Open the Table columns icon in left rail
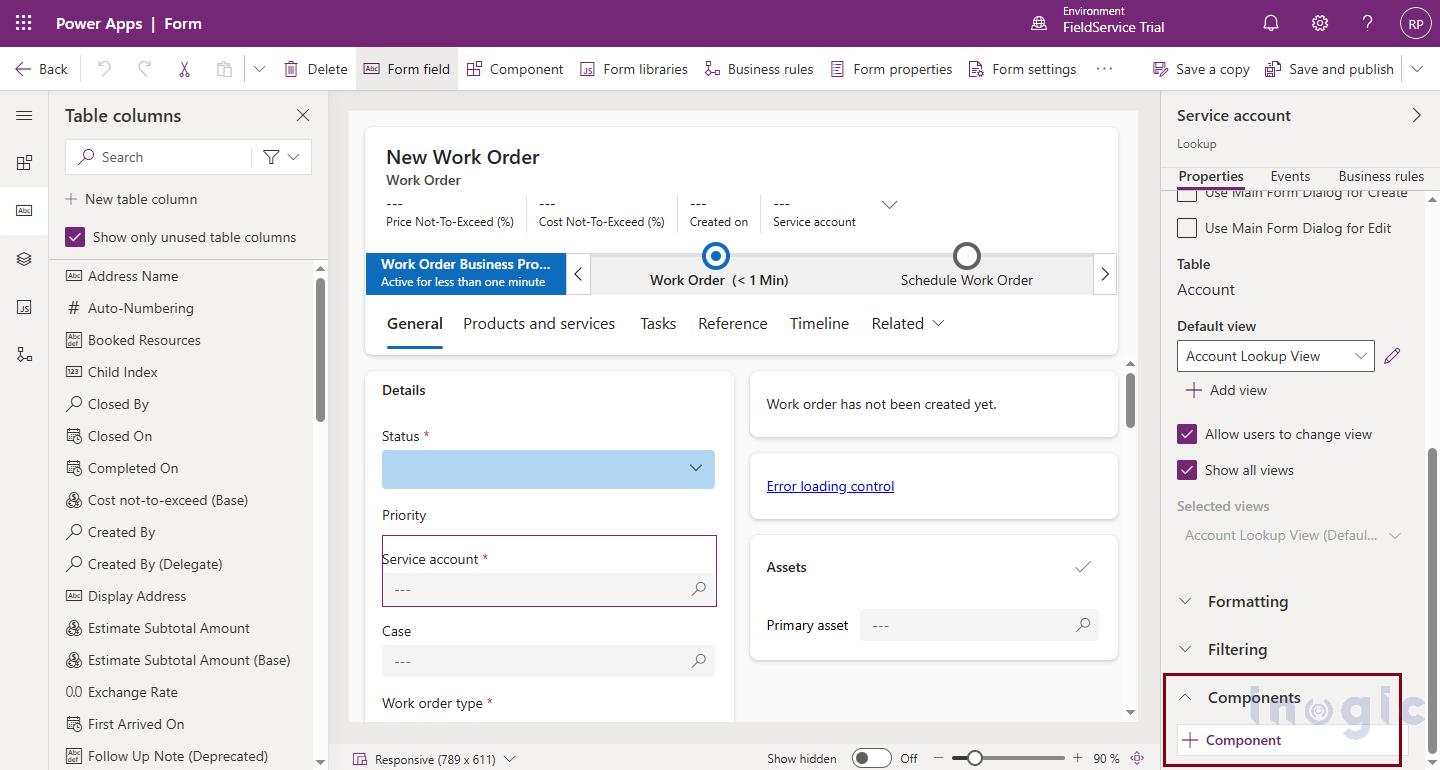The width and height of the screenshot is (1440, 770). tap(24, 211)
